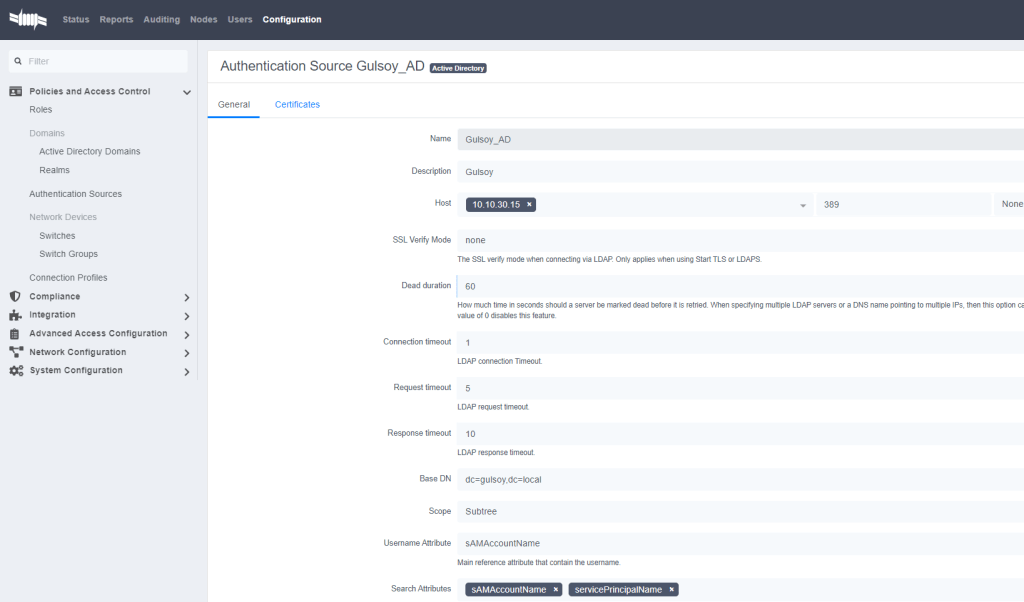
Task: Remove the servicePrincipalName search attribute tag
Action: [672, 590]
